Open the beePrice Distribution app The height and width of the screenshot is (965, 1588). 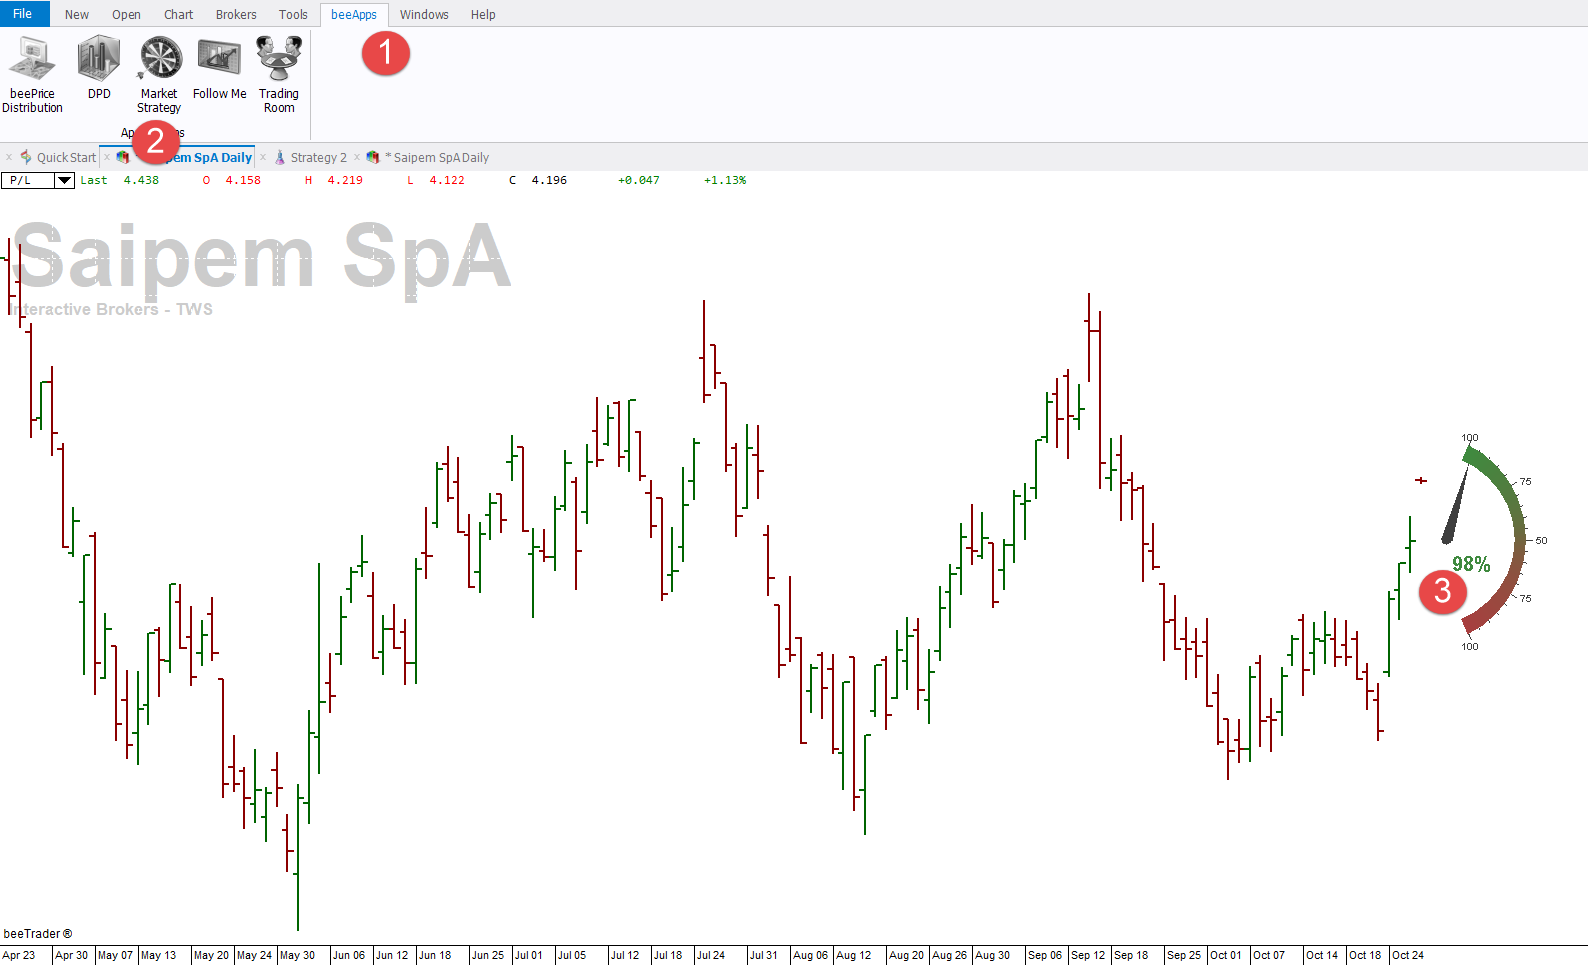pos(32,74)
